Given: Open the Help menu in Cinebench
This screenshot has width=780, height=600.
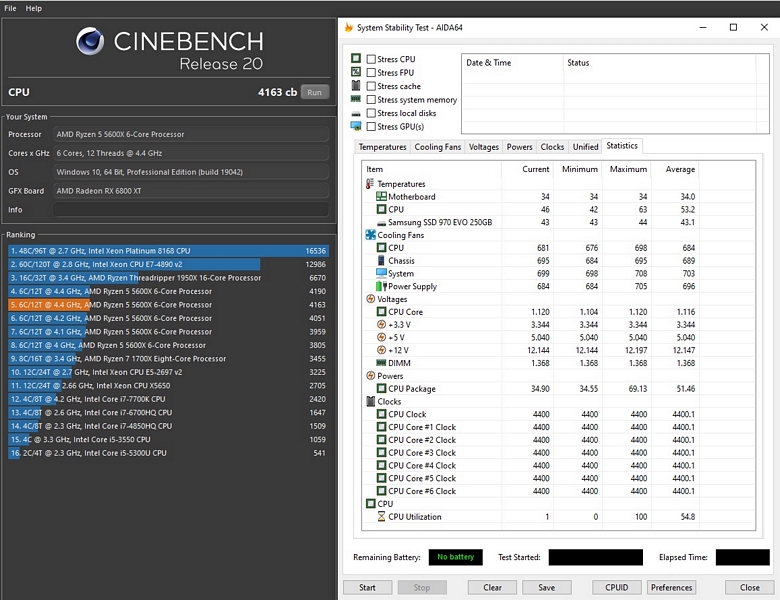Looking at the screenshot, I should [34, 8].
